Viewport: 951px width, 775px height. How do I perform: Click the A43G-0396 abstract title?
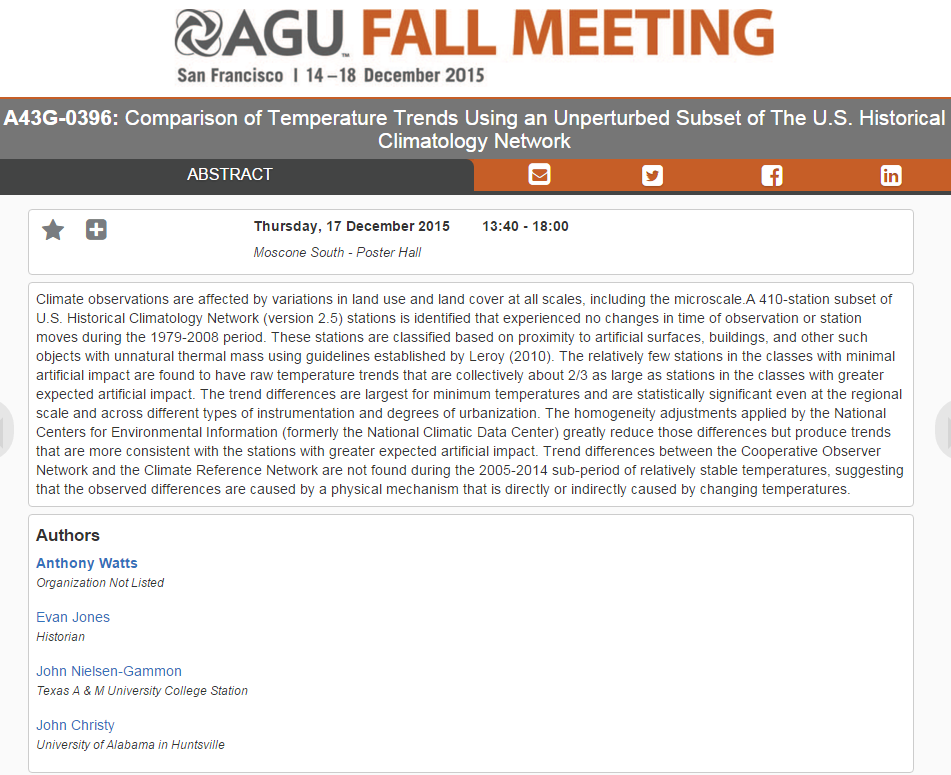(x=475, y=129)
